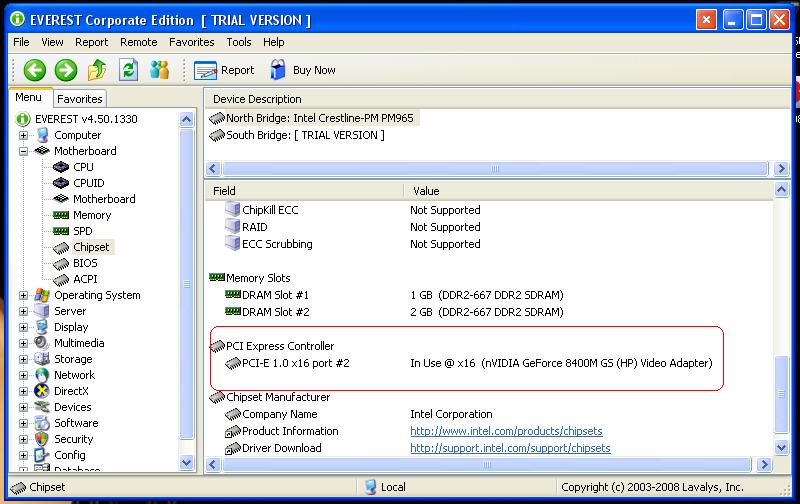Click the device description horizontal scrollbar thumb
The image size is (800, 504).
click(494, 168)
